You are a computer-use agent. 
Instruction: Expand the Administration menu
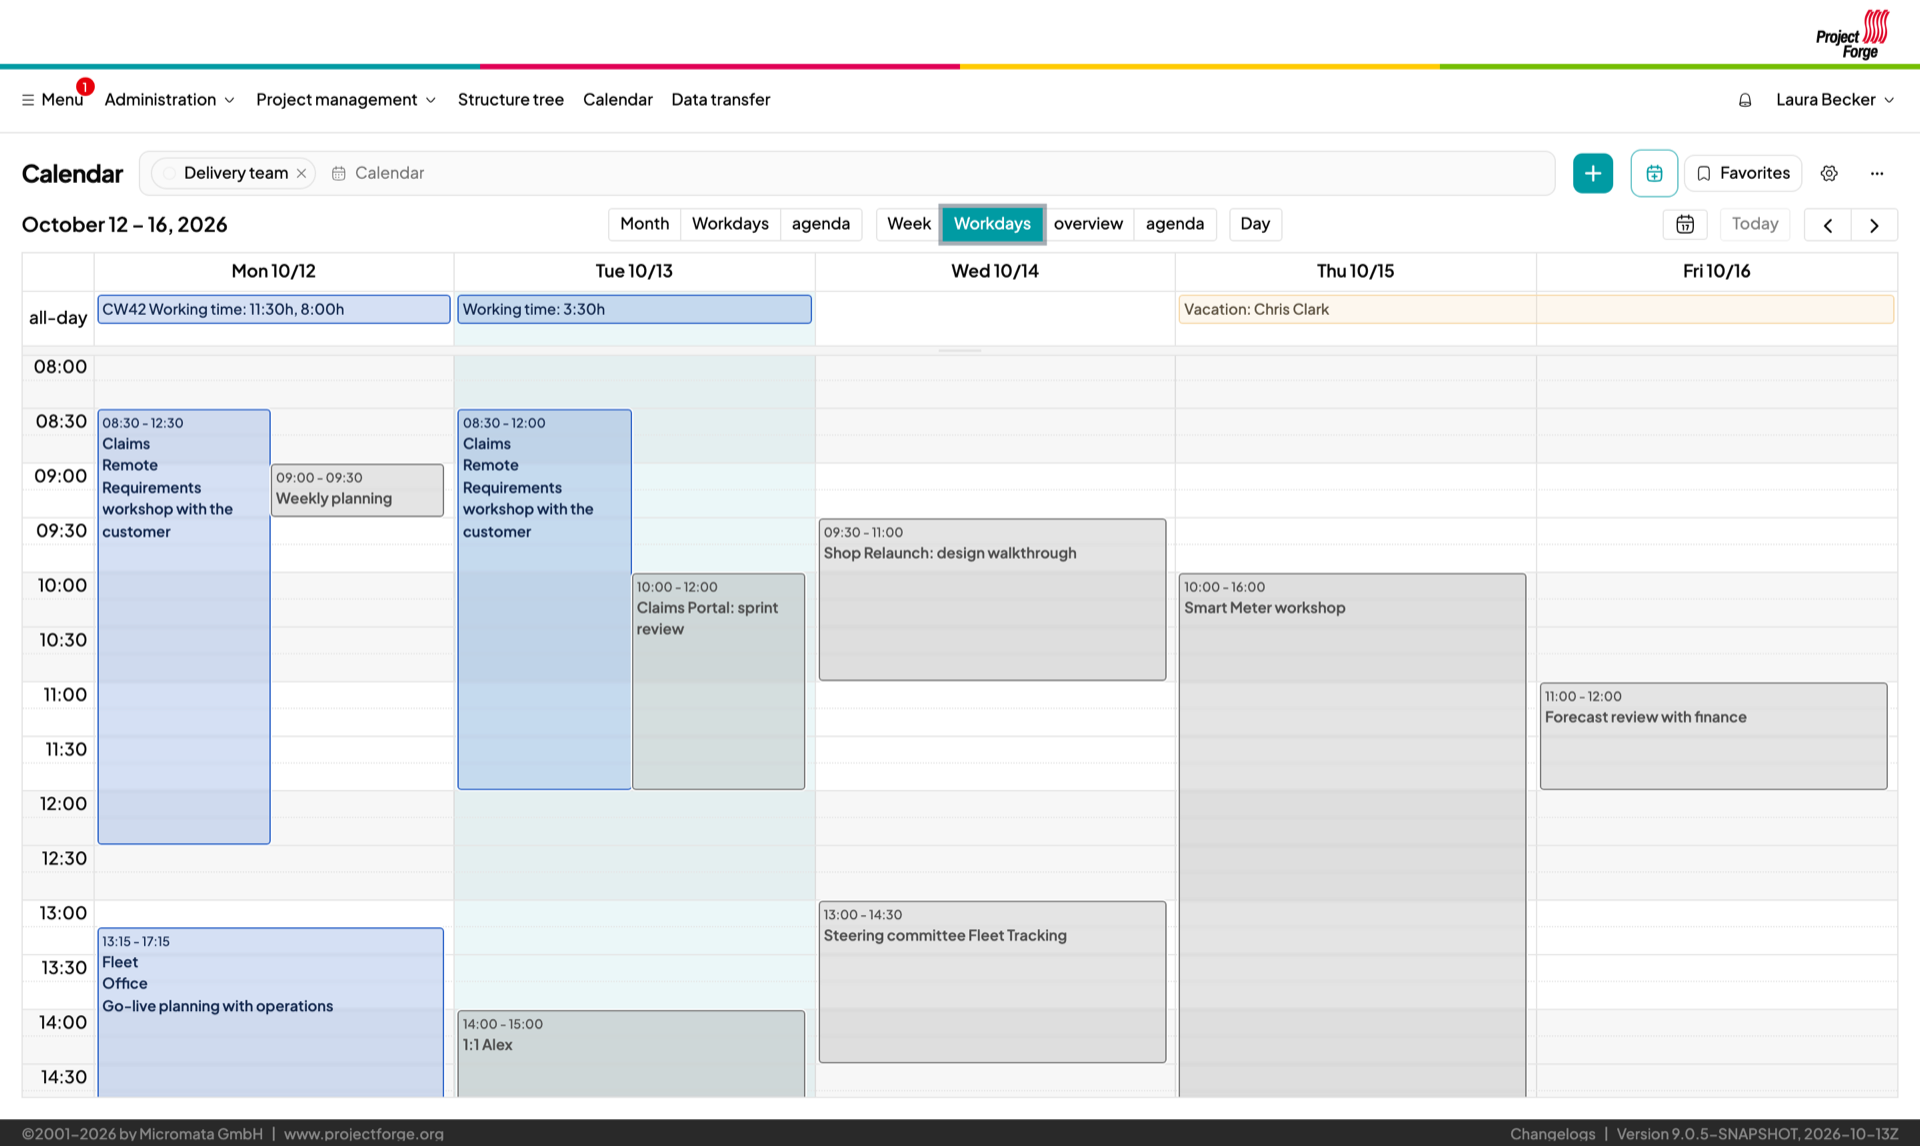coord(169,99)
